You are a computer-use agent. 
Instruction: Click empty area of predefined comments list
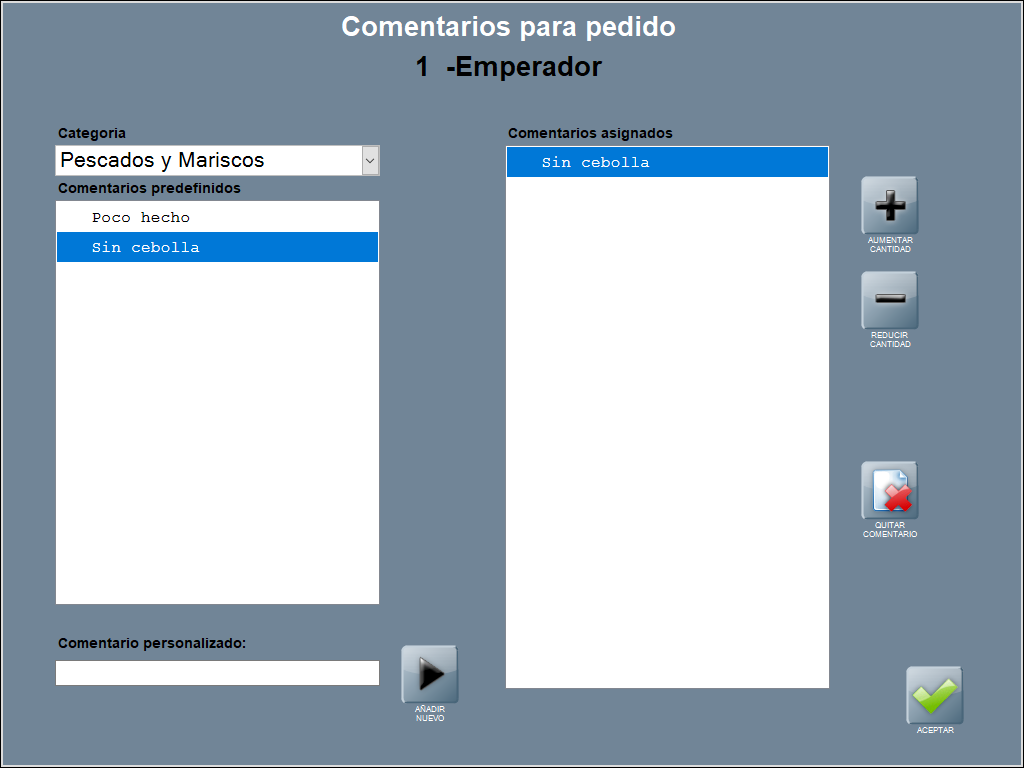pos(217,430)
